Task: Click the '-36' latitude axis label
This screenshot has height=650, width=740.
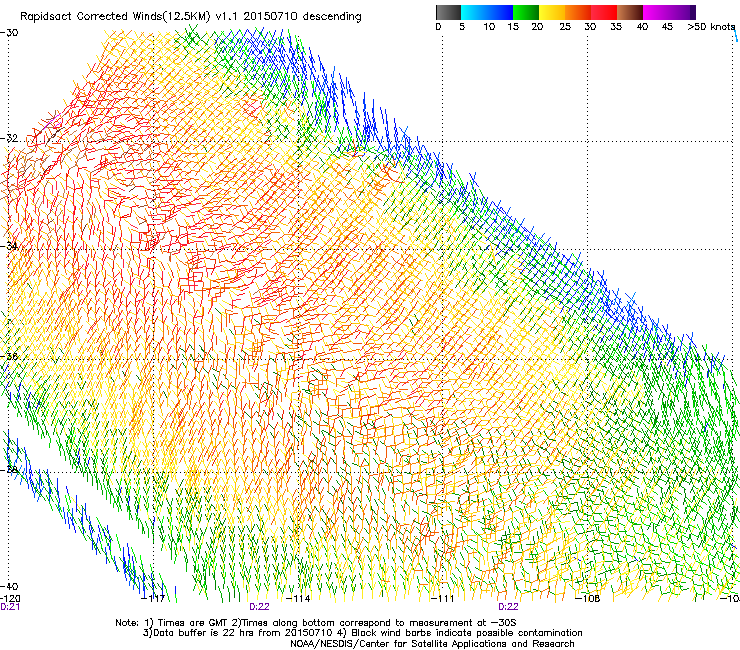Action: [9, 356]
